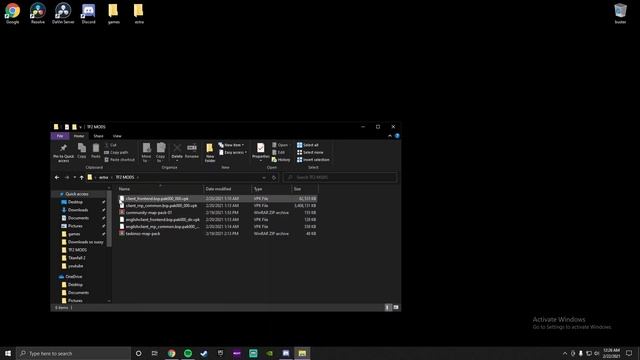Switch to the View ribbon tab
Screen dimensions: 640x360
click(x=117, y=136)
